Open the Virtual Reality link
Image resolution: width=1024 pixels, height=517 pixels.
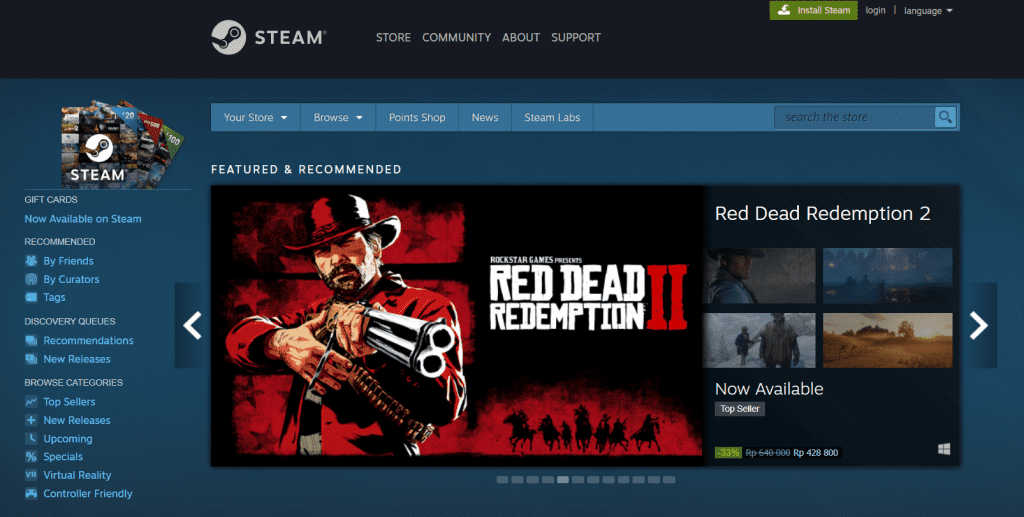click(x=77, y=475)
